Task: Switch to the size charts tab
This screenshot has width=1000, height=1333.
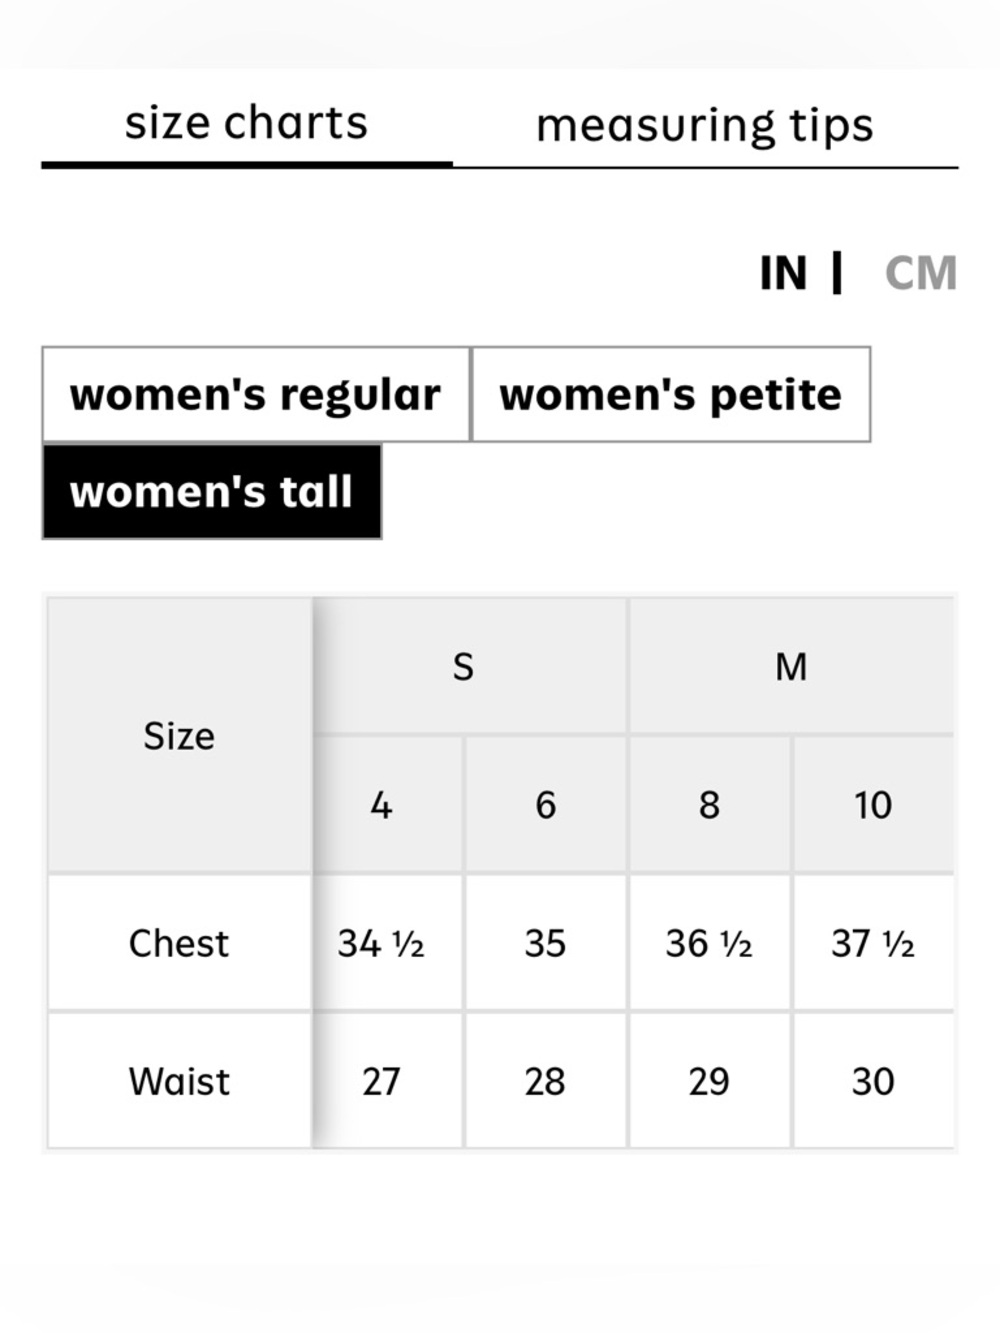Action: (246, 124)
